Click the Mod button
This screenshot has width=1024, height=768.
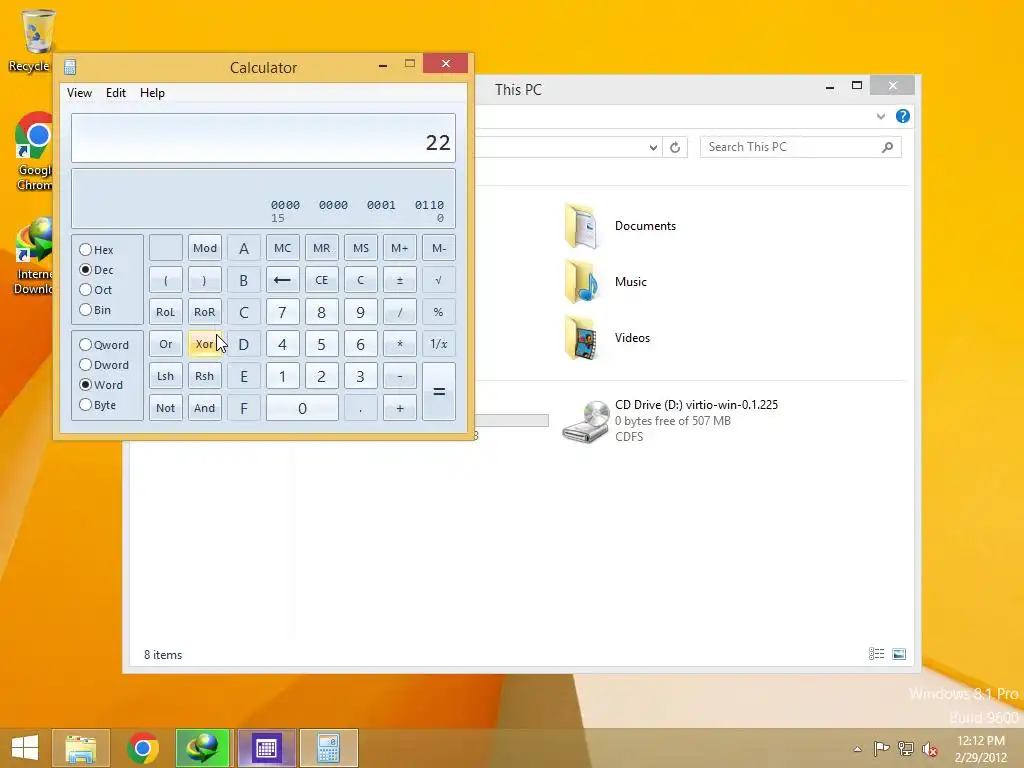pos(204,248)
